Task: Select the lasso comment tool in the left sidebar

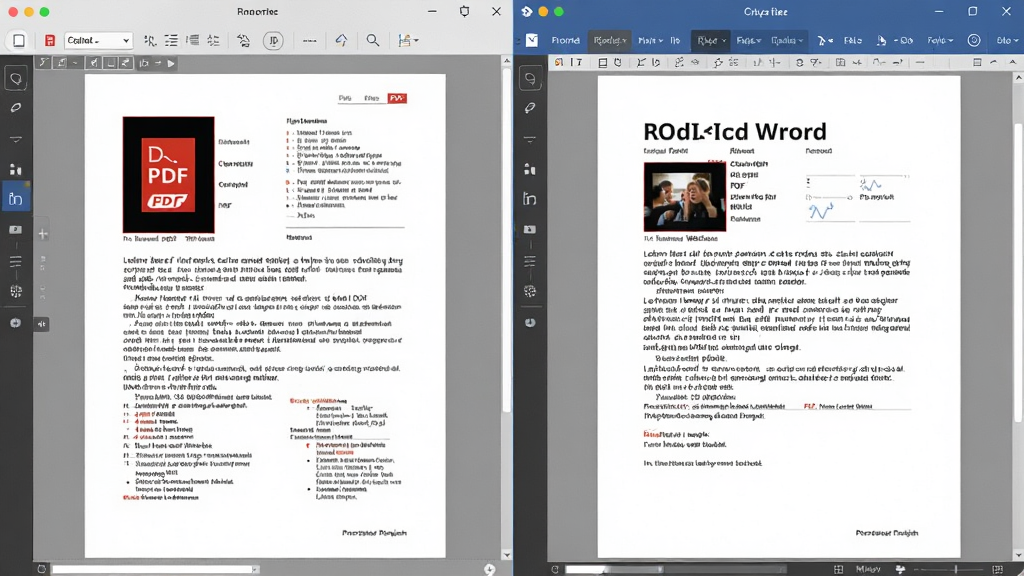Action: click(x=16, y=79)
